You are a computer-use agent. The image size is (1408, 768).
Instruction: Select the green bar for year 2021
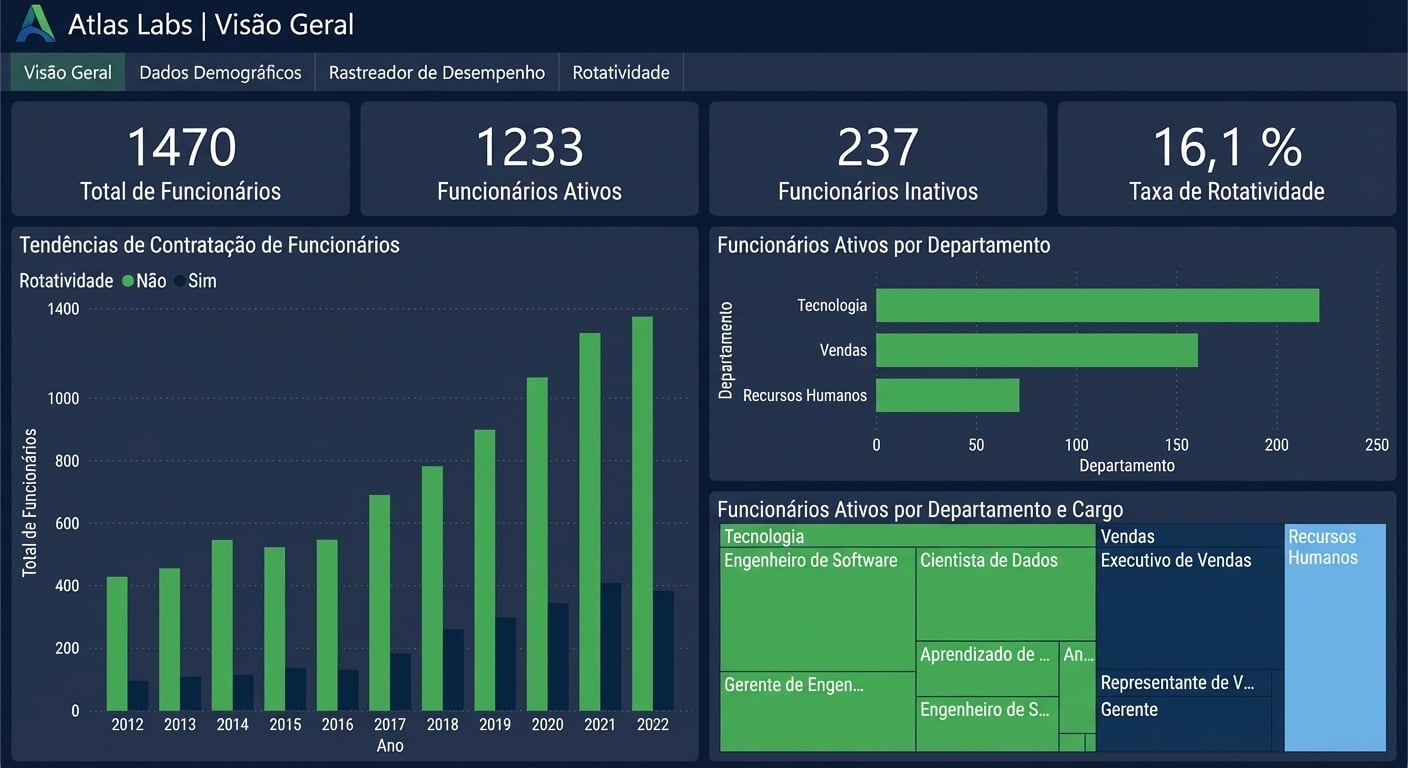pyautogui.click(x=590, y=522)
